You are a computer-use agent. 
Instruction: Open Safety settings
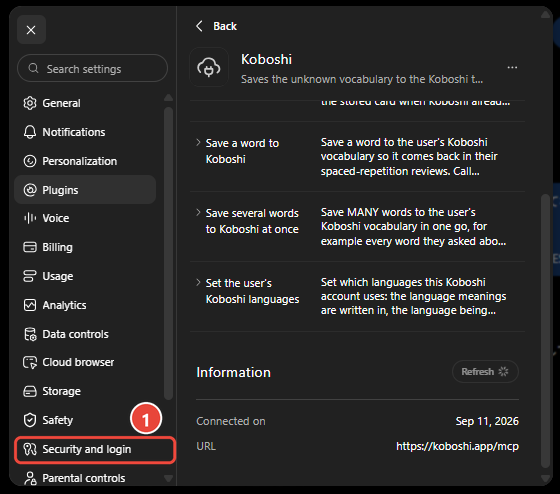(85, 420)
